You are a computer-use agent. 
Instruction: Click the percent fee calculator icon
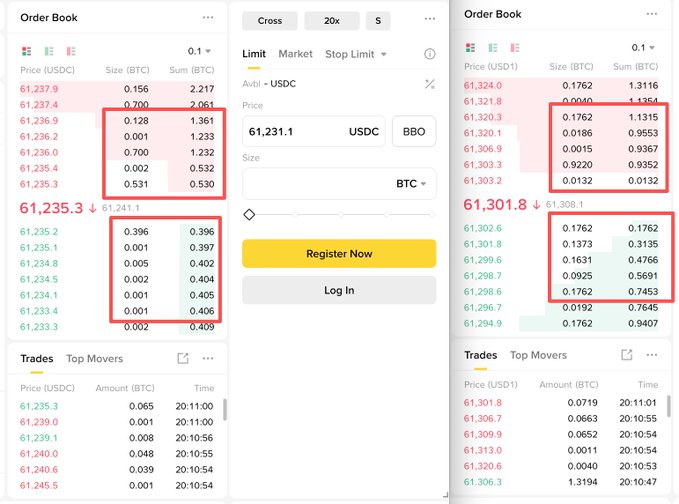[430, 84]
